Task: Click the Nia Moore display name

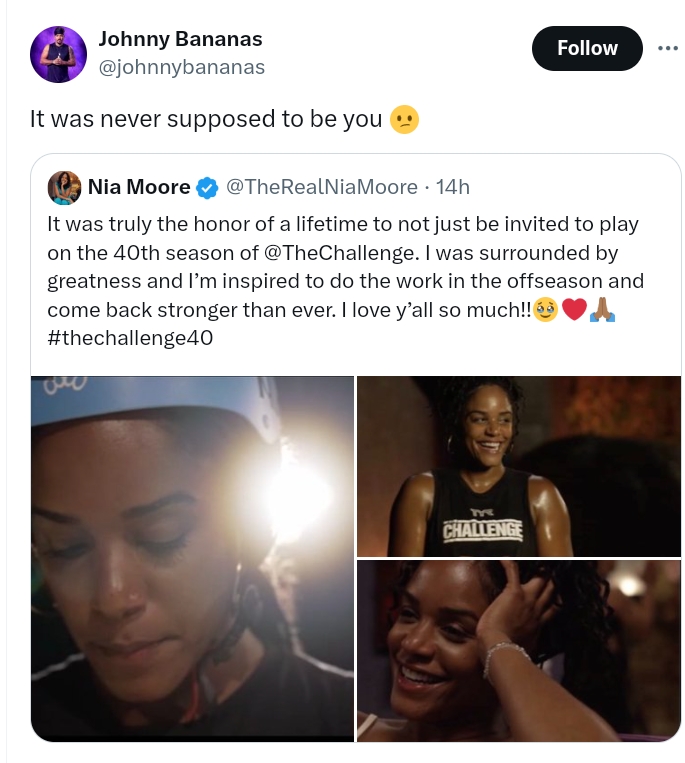Action: [x=139, y=187]
